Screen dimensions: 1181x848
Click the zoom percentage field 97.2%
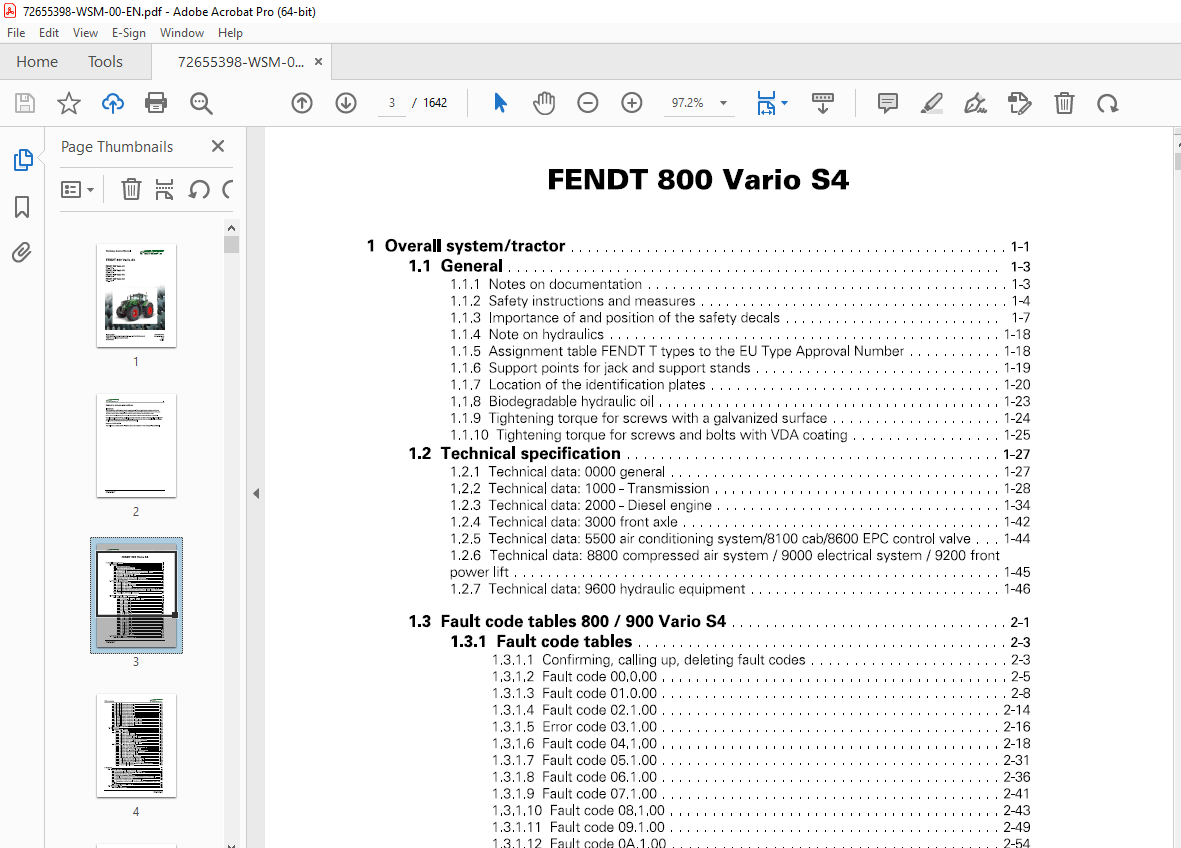click(688, 103)
